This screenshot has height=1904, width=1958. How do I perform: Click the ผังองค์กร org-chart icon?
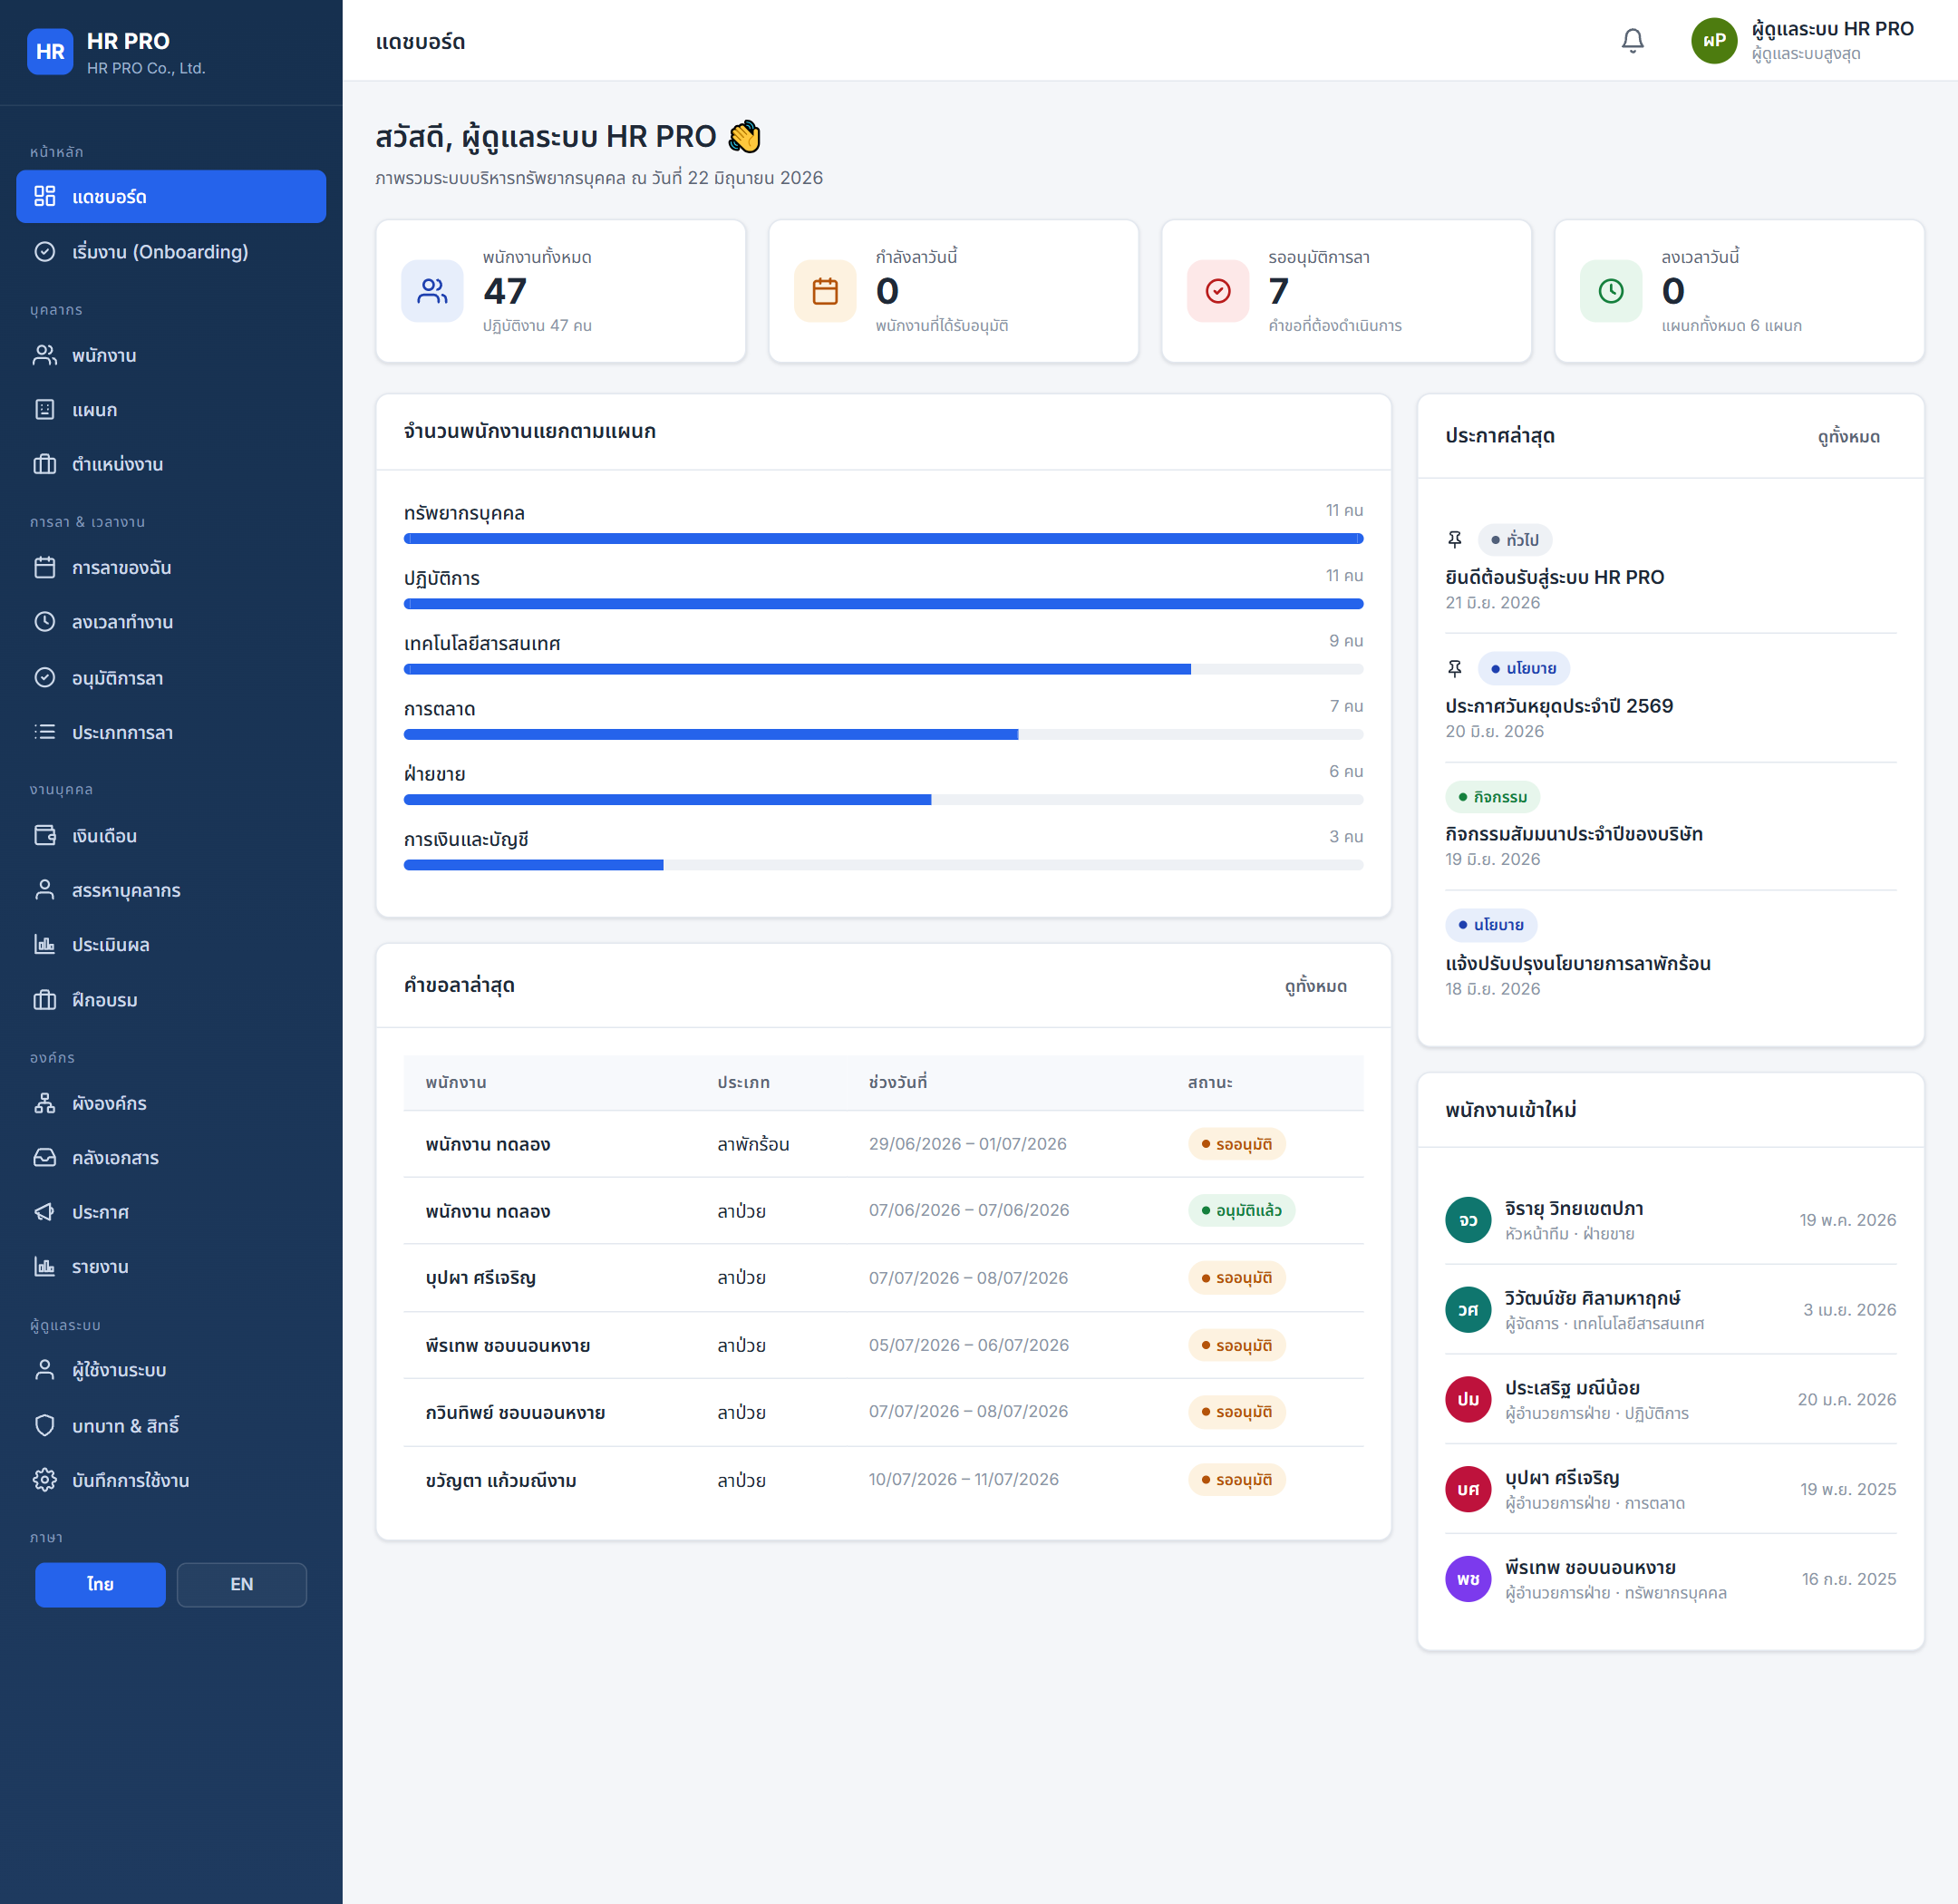coord(45,1103)
